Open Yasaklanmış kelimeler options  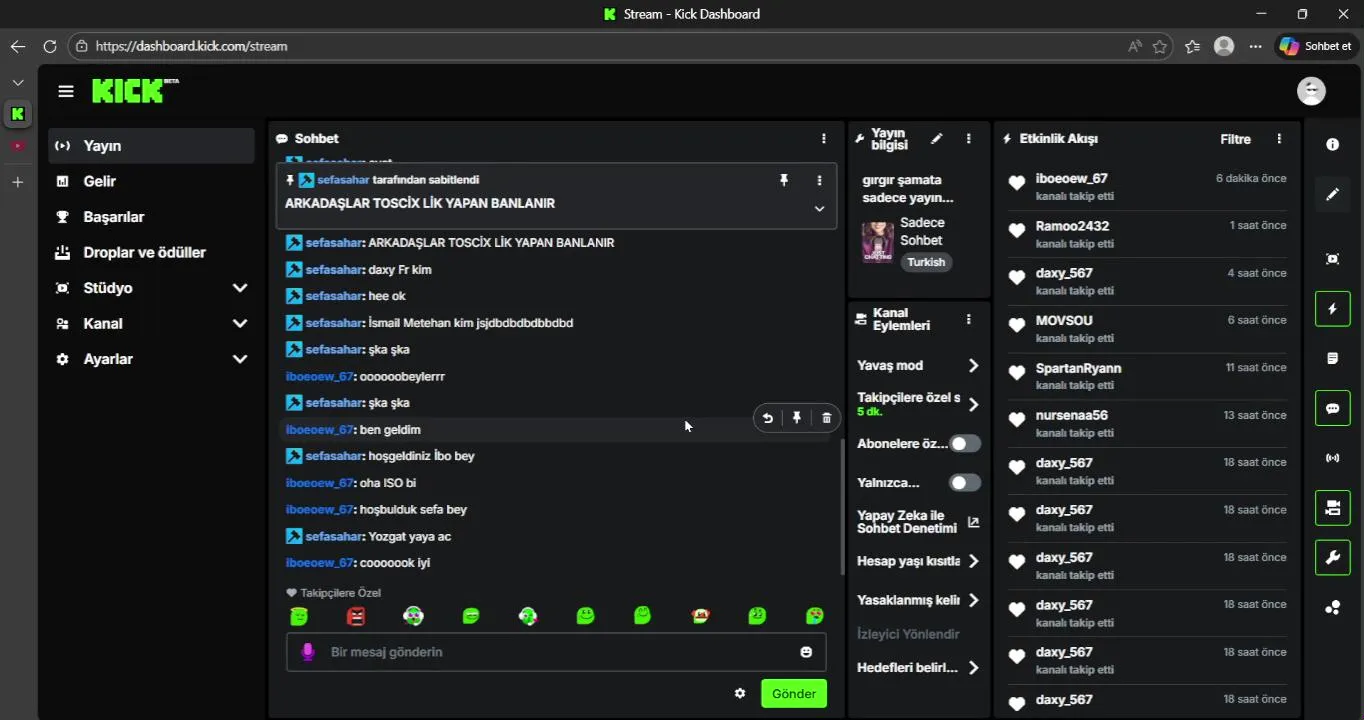[x=918, y=600]
